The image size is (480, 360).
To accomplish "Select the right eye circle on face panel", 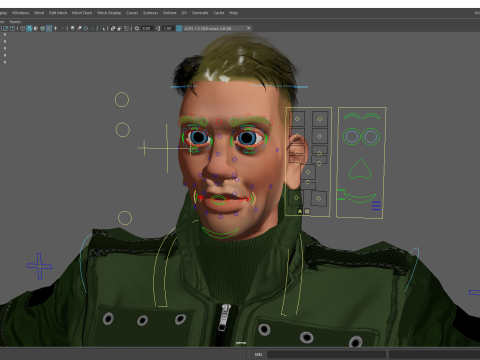I will tap(371, 136).
